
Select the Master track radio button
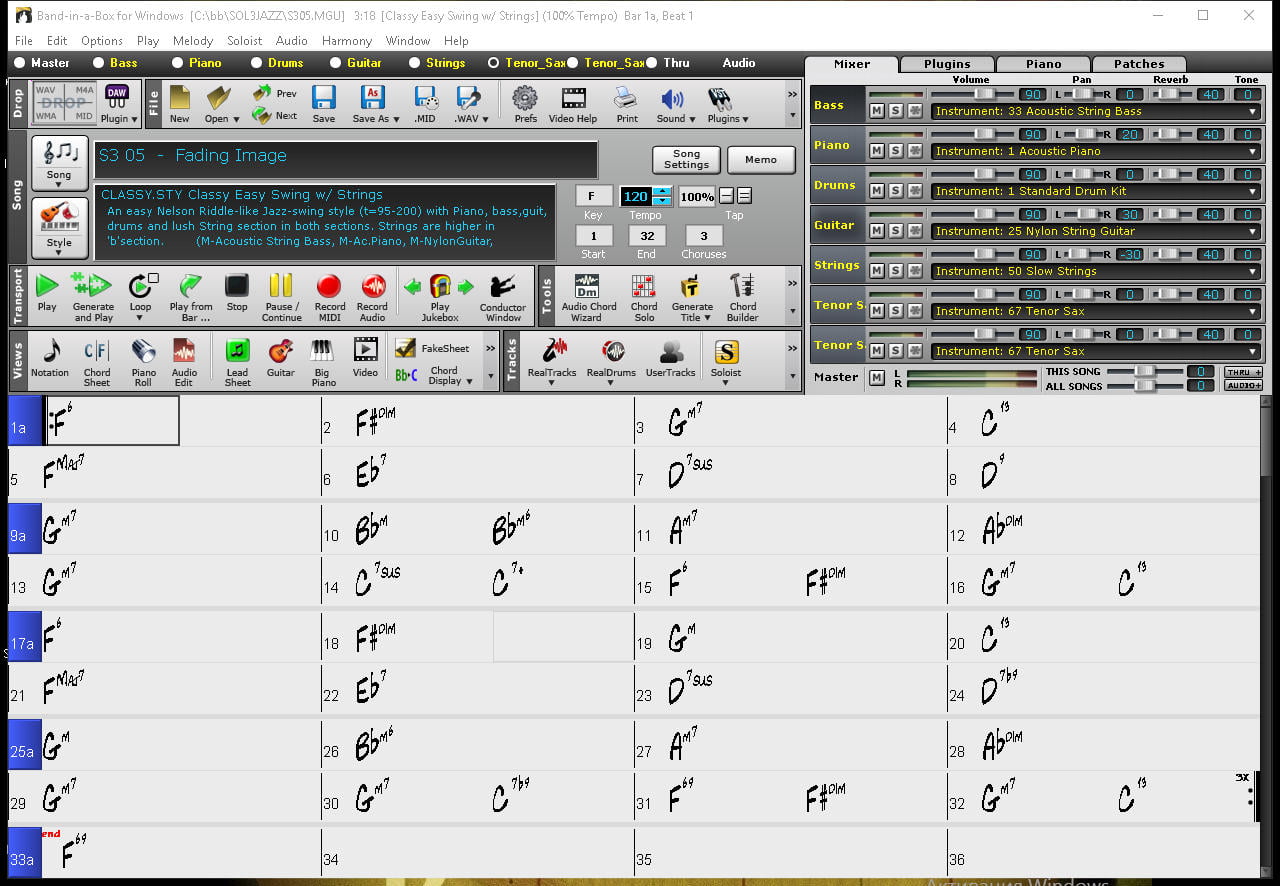click(x=19, y=63)
